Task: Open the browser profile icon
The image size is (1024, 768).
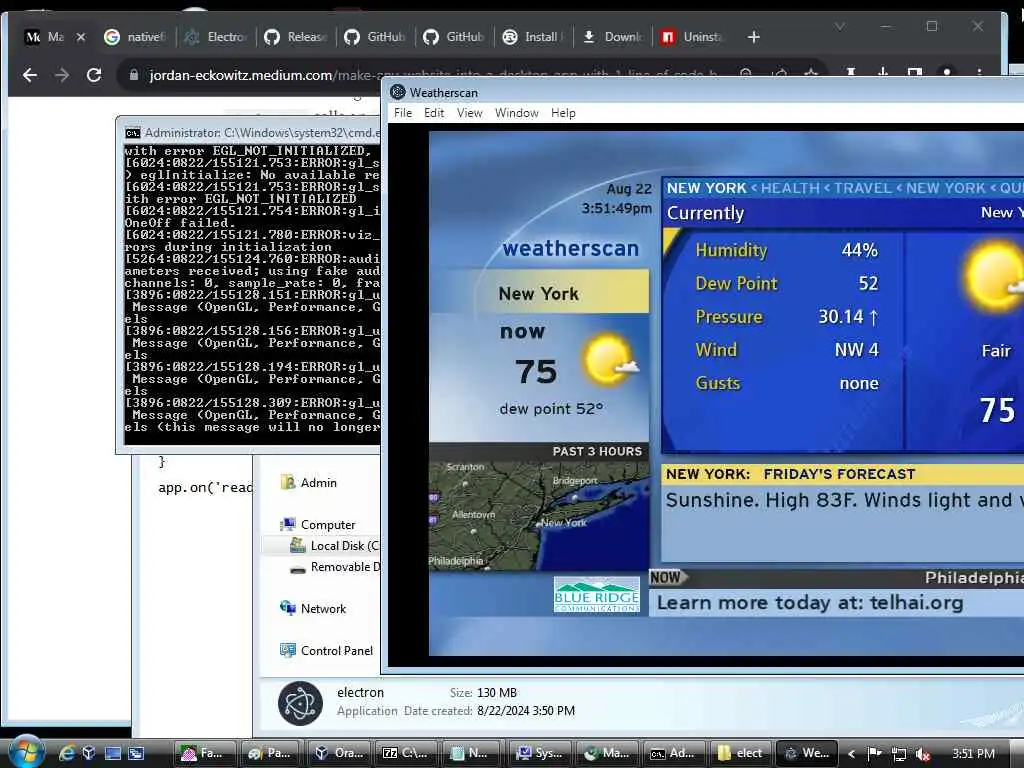Action: pyautogui.click(x=947, y=73)
